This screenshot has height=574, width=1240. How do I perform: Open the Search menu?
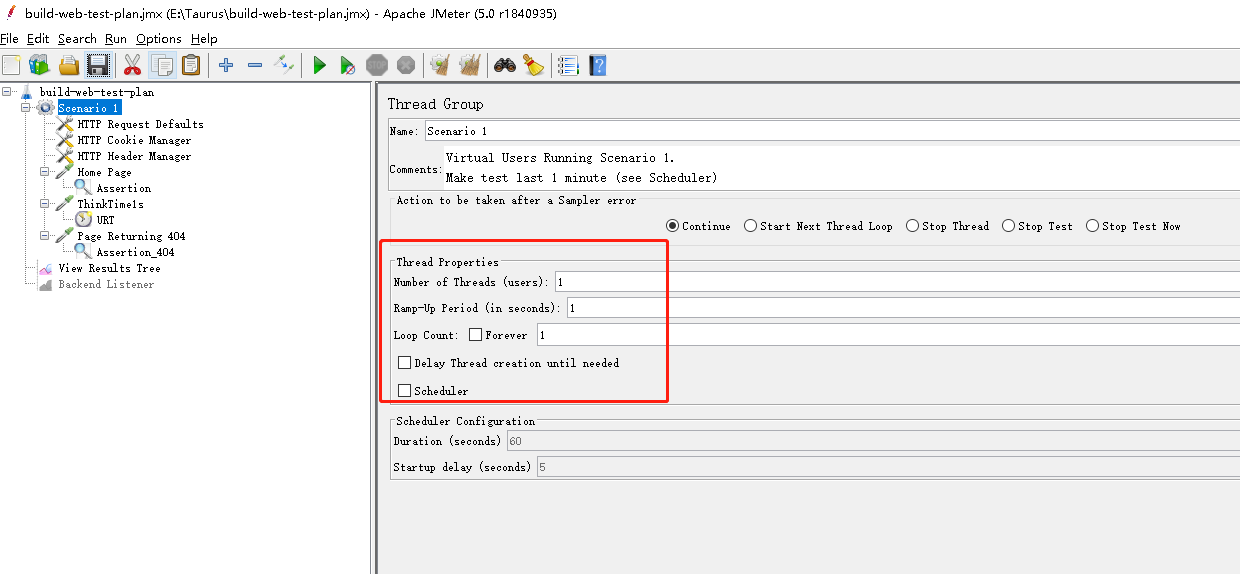click(x=77, y=39)
